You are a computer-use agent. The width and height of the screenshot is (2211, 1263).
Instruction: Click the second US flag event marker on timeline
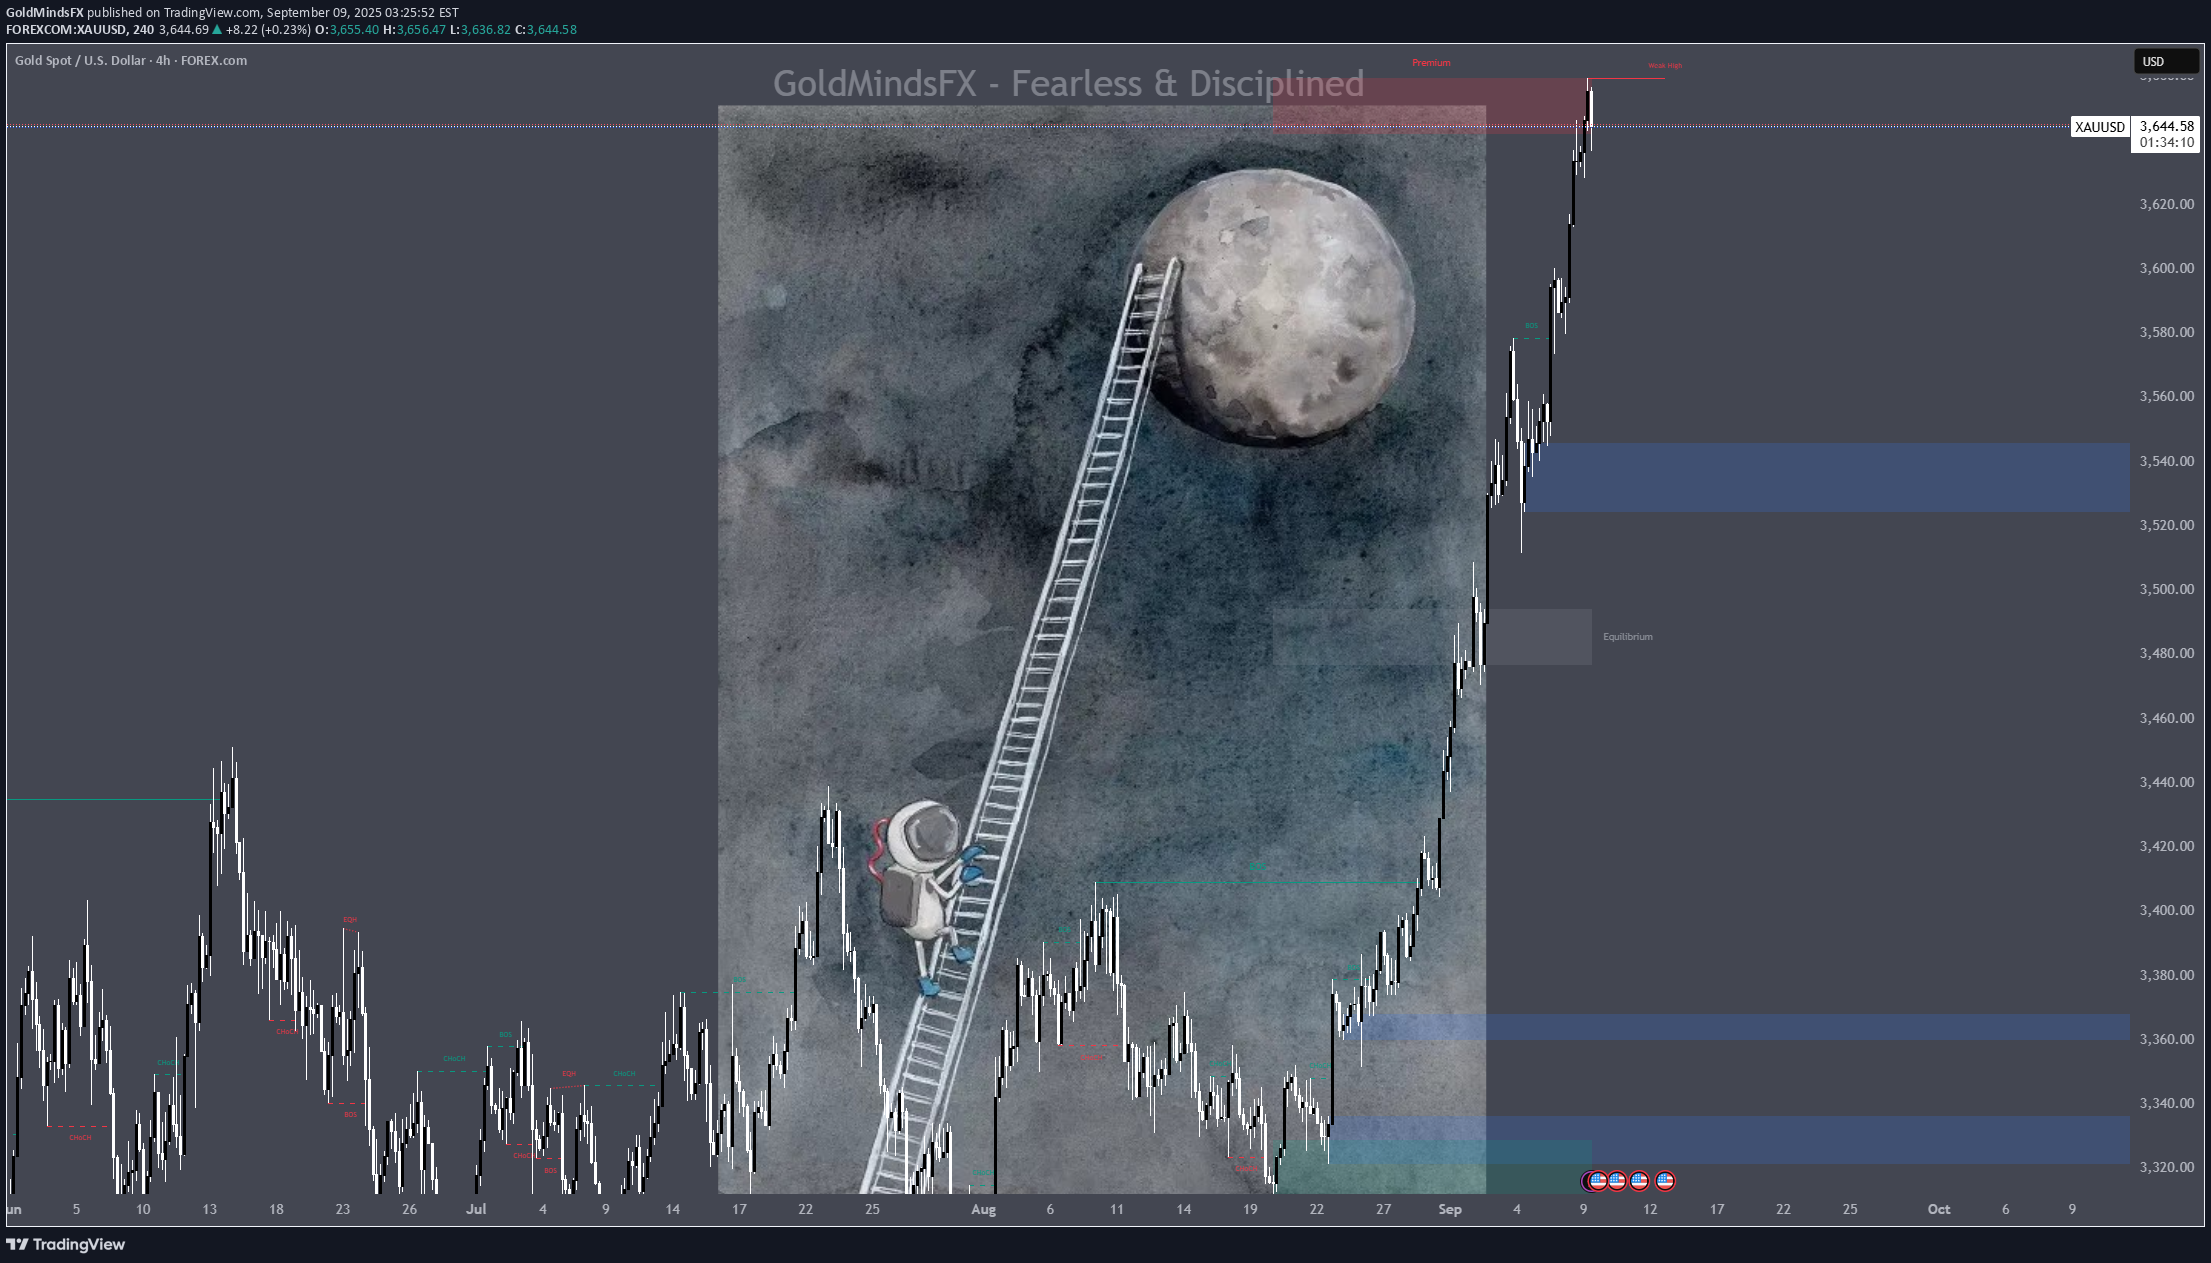pos(1618,1181)
